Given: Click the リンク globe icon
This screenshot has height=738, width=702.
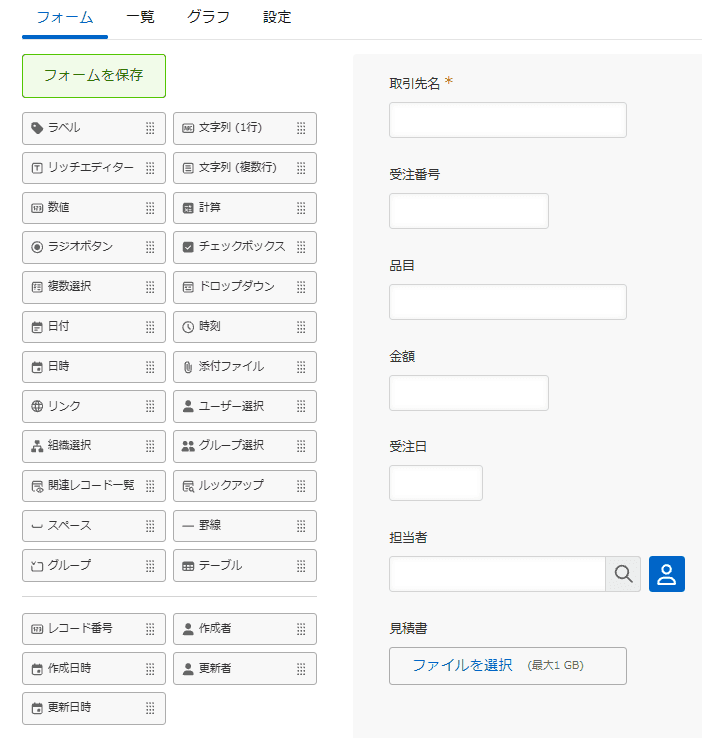Looking at the screenshot, I should [x=37, y=406].
